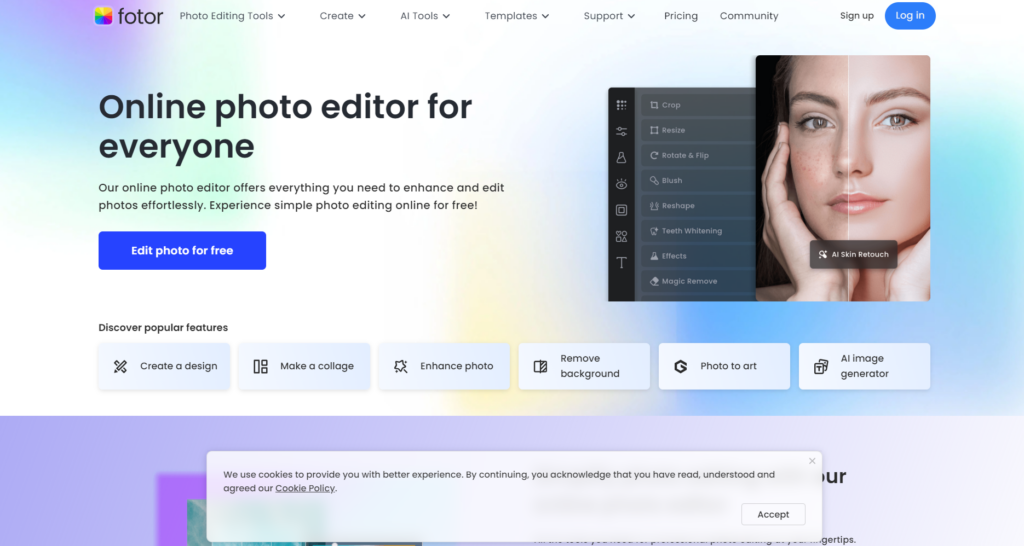Open the Create dropdown menu
This screenshot has height=546, width=1024.
[x=342, y=16]
